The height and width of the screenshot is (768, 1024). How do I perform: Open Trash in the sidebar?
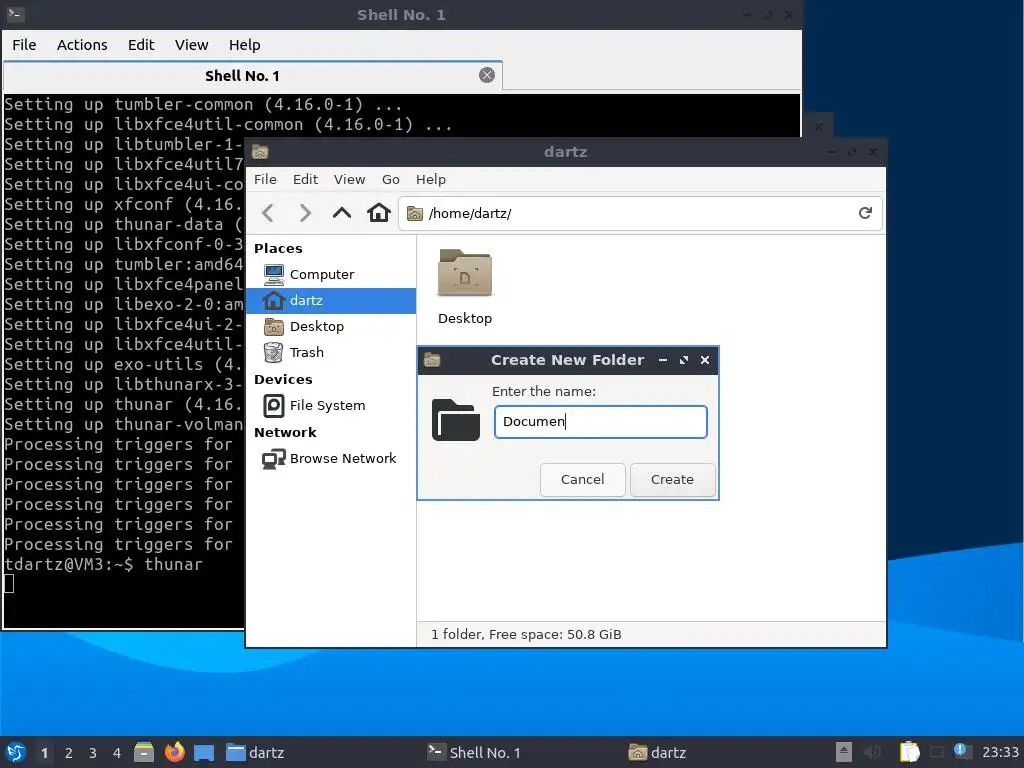point(331,353)
